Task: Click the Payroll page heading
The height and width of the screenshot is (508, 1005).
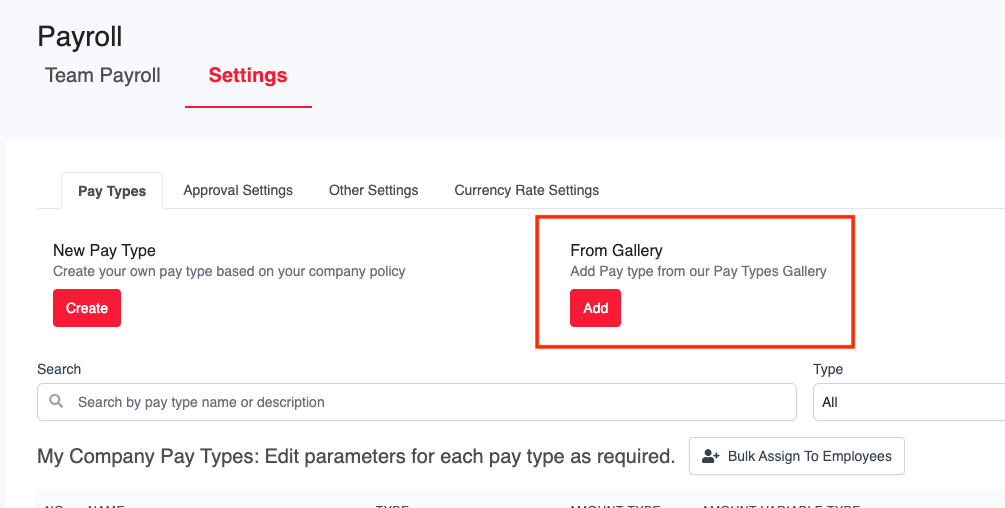Action: [x=79, y=37]
